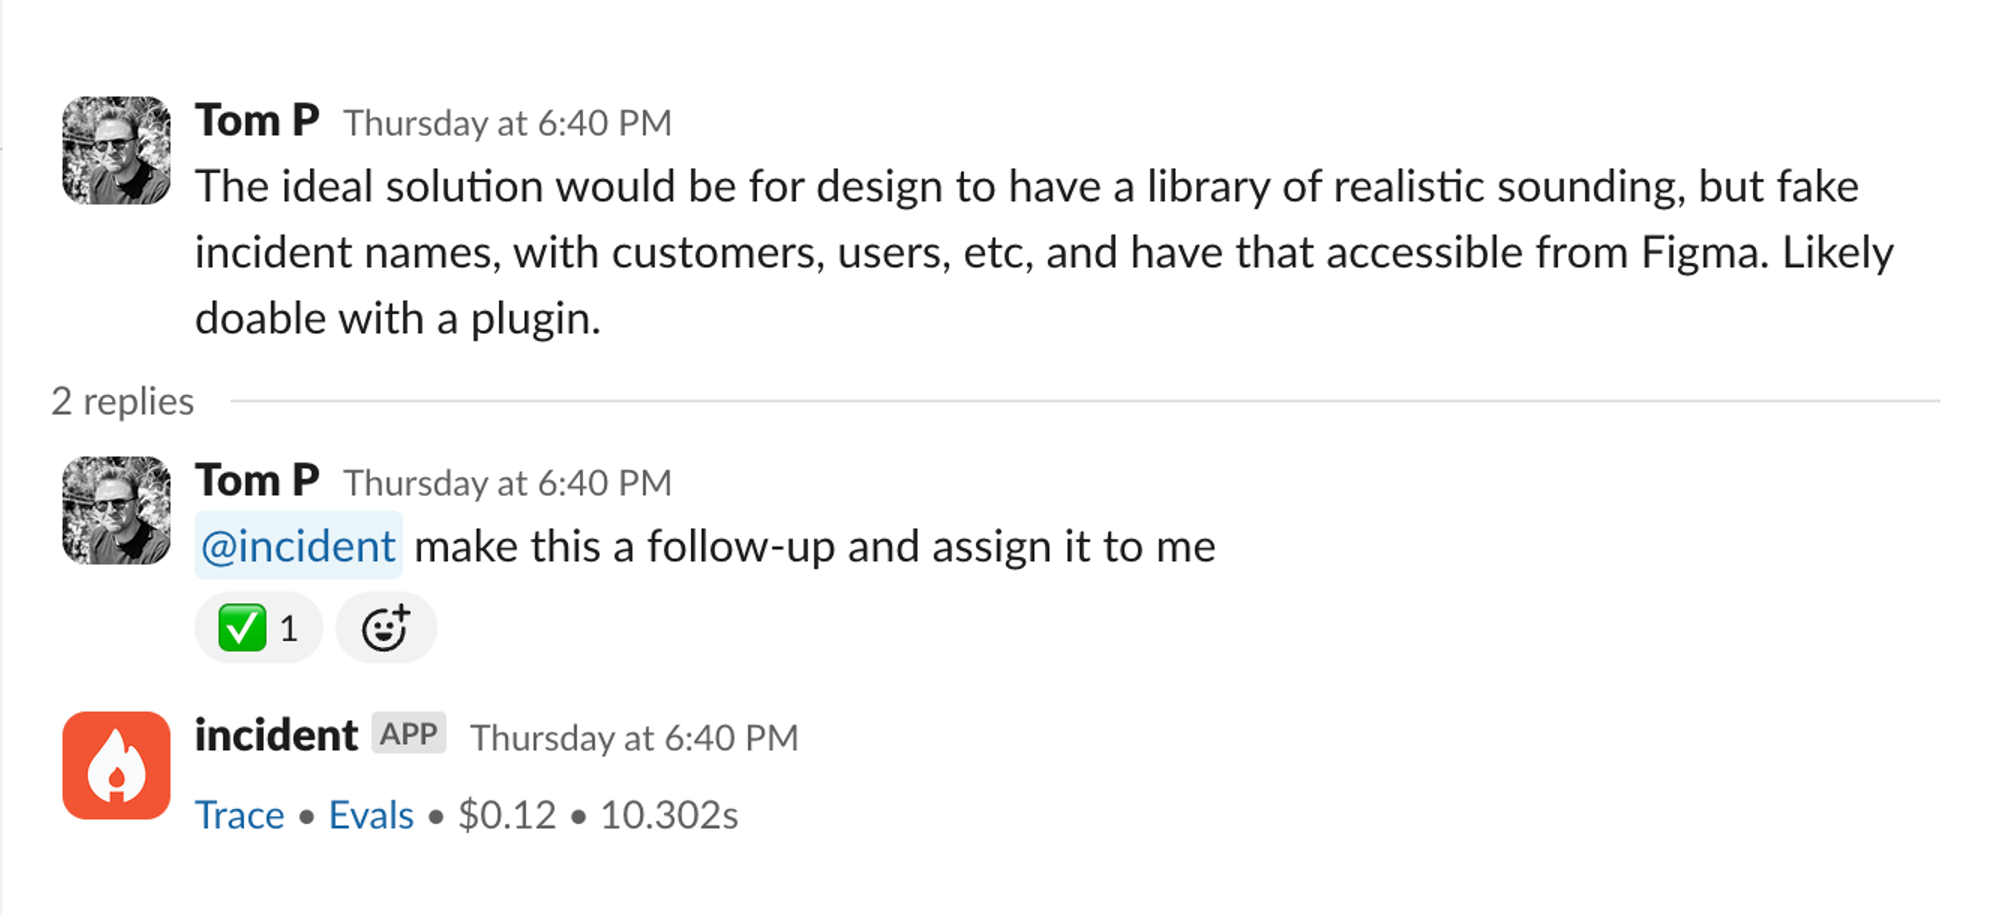
Task: Toggle the green checkmark reaction
Action: click(x=258, y=628)
